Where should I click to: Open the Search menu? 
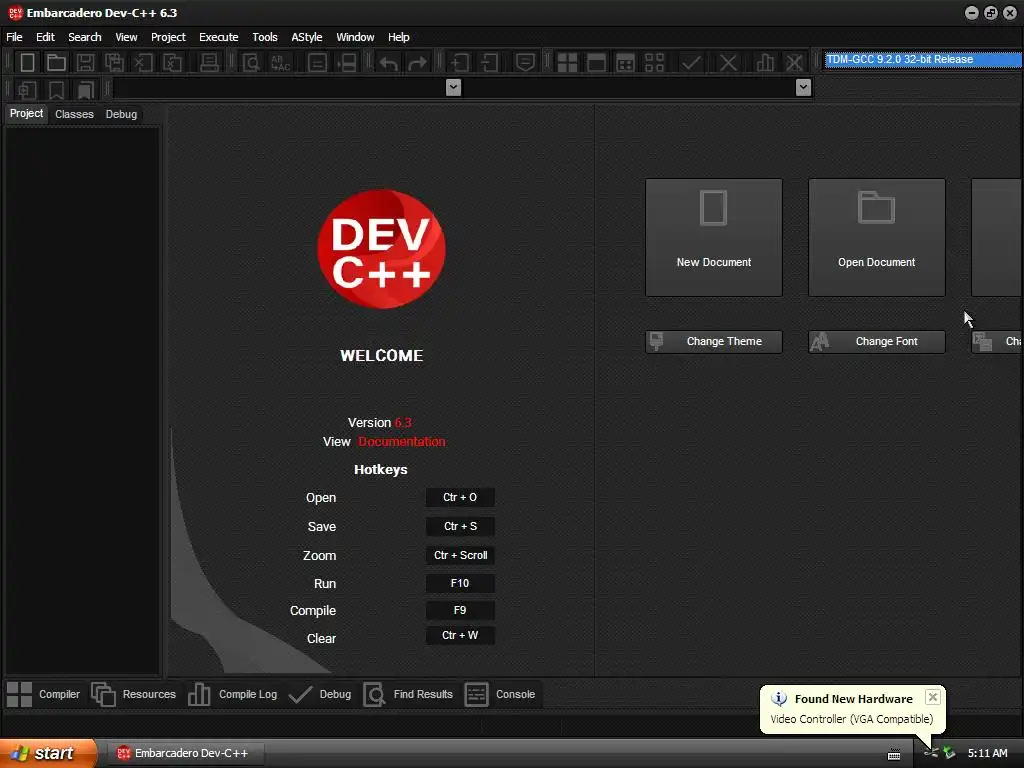pos(85,37)
